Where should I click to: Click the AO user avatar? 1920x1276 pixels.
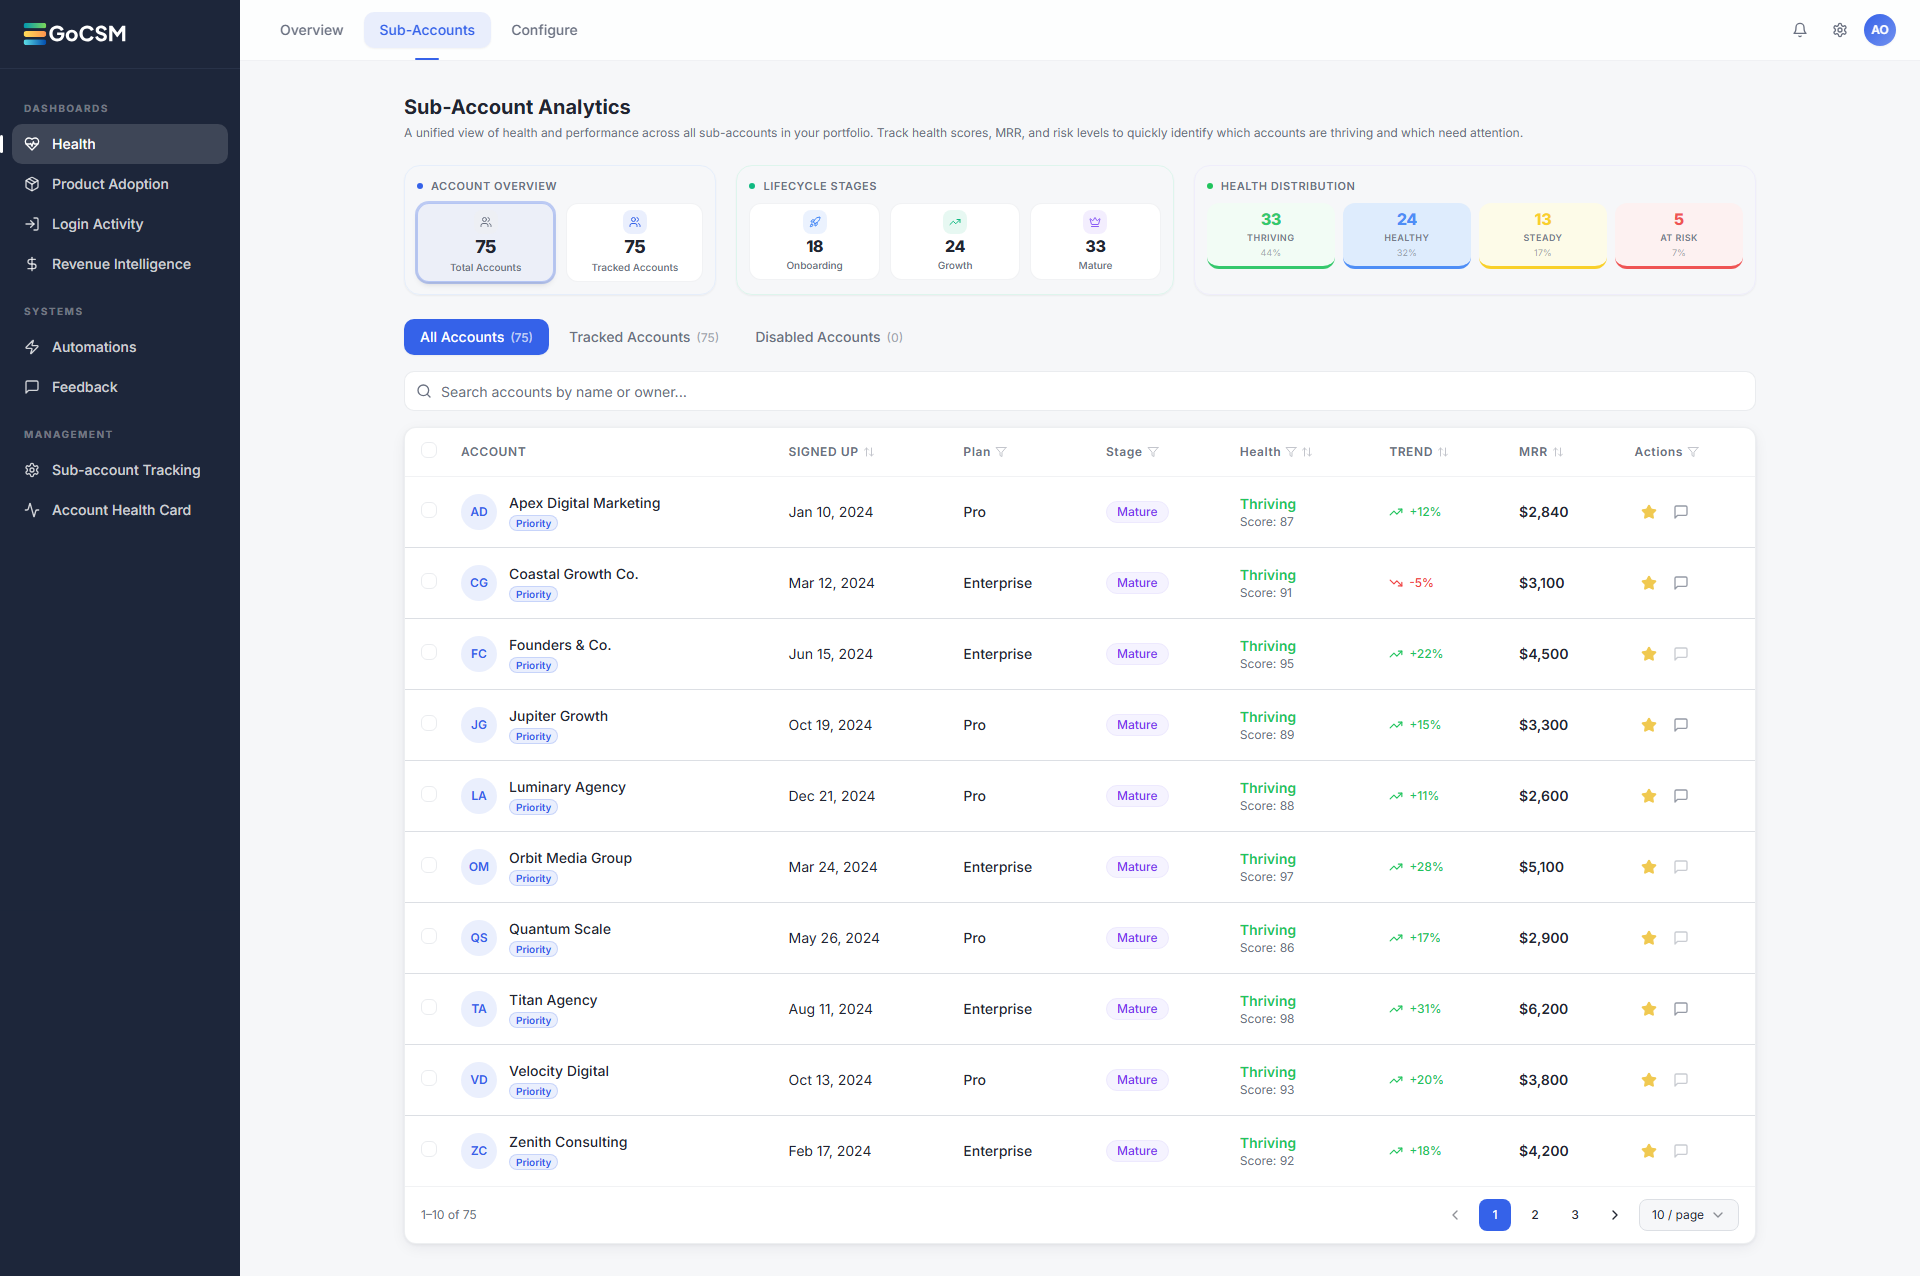click(x=1880, y=30)
